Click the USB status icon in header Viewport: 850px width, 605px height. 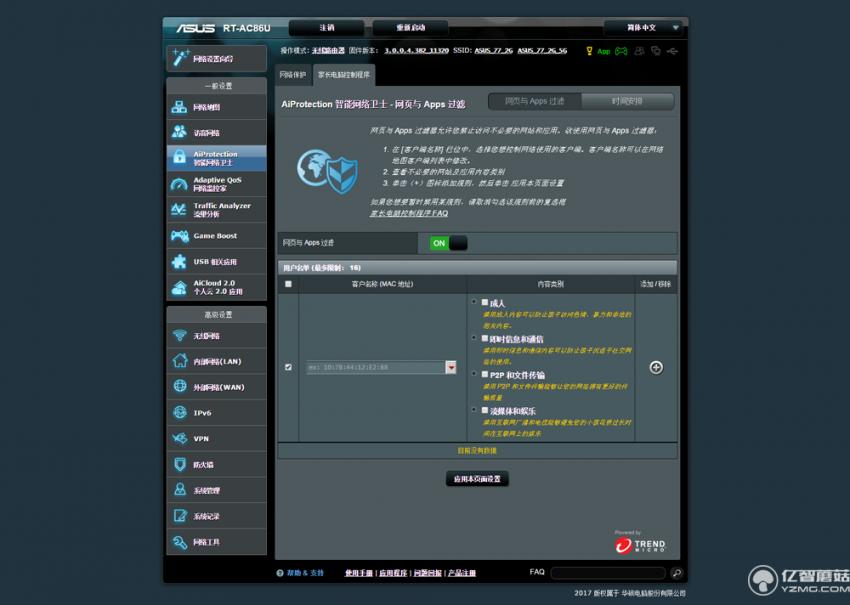672,51
